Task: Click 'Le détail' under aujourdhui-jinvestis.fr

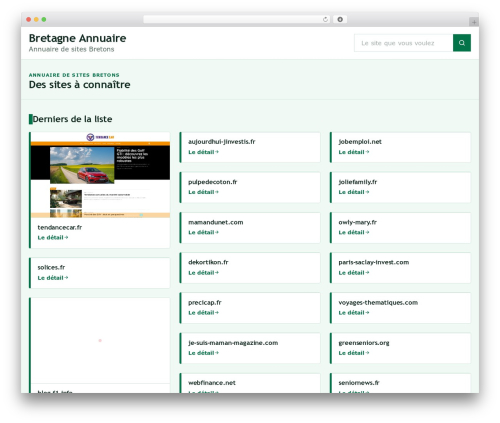Action: click(203, 152)
